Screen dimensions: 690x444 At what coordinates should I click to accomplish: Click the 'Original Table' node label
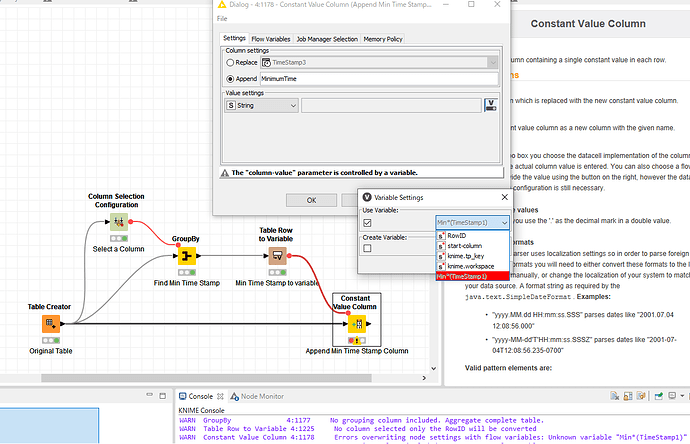pyautogui.click(x=51, y=351)
